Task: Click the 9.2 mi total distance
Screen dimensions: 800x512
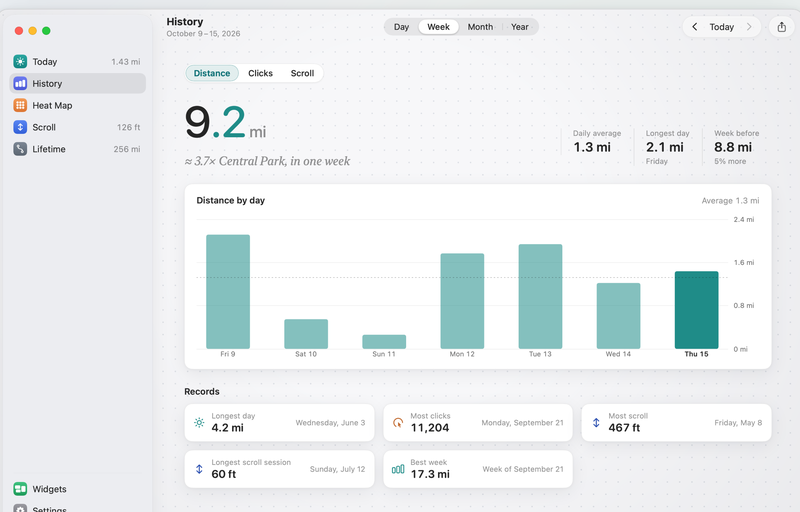Action: tap(225, 122)
